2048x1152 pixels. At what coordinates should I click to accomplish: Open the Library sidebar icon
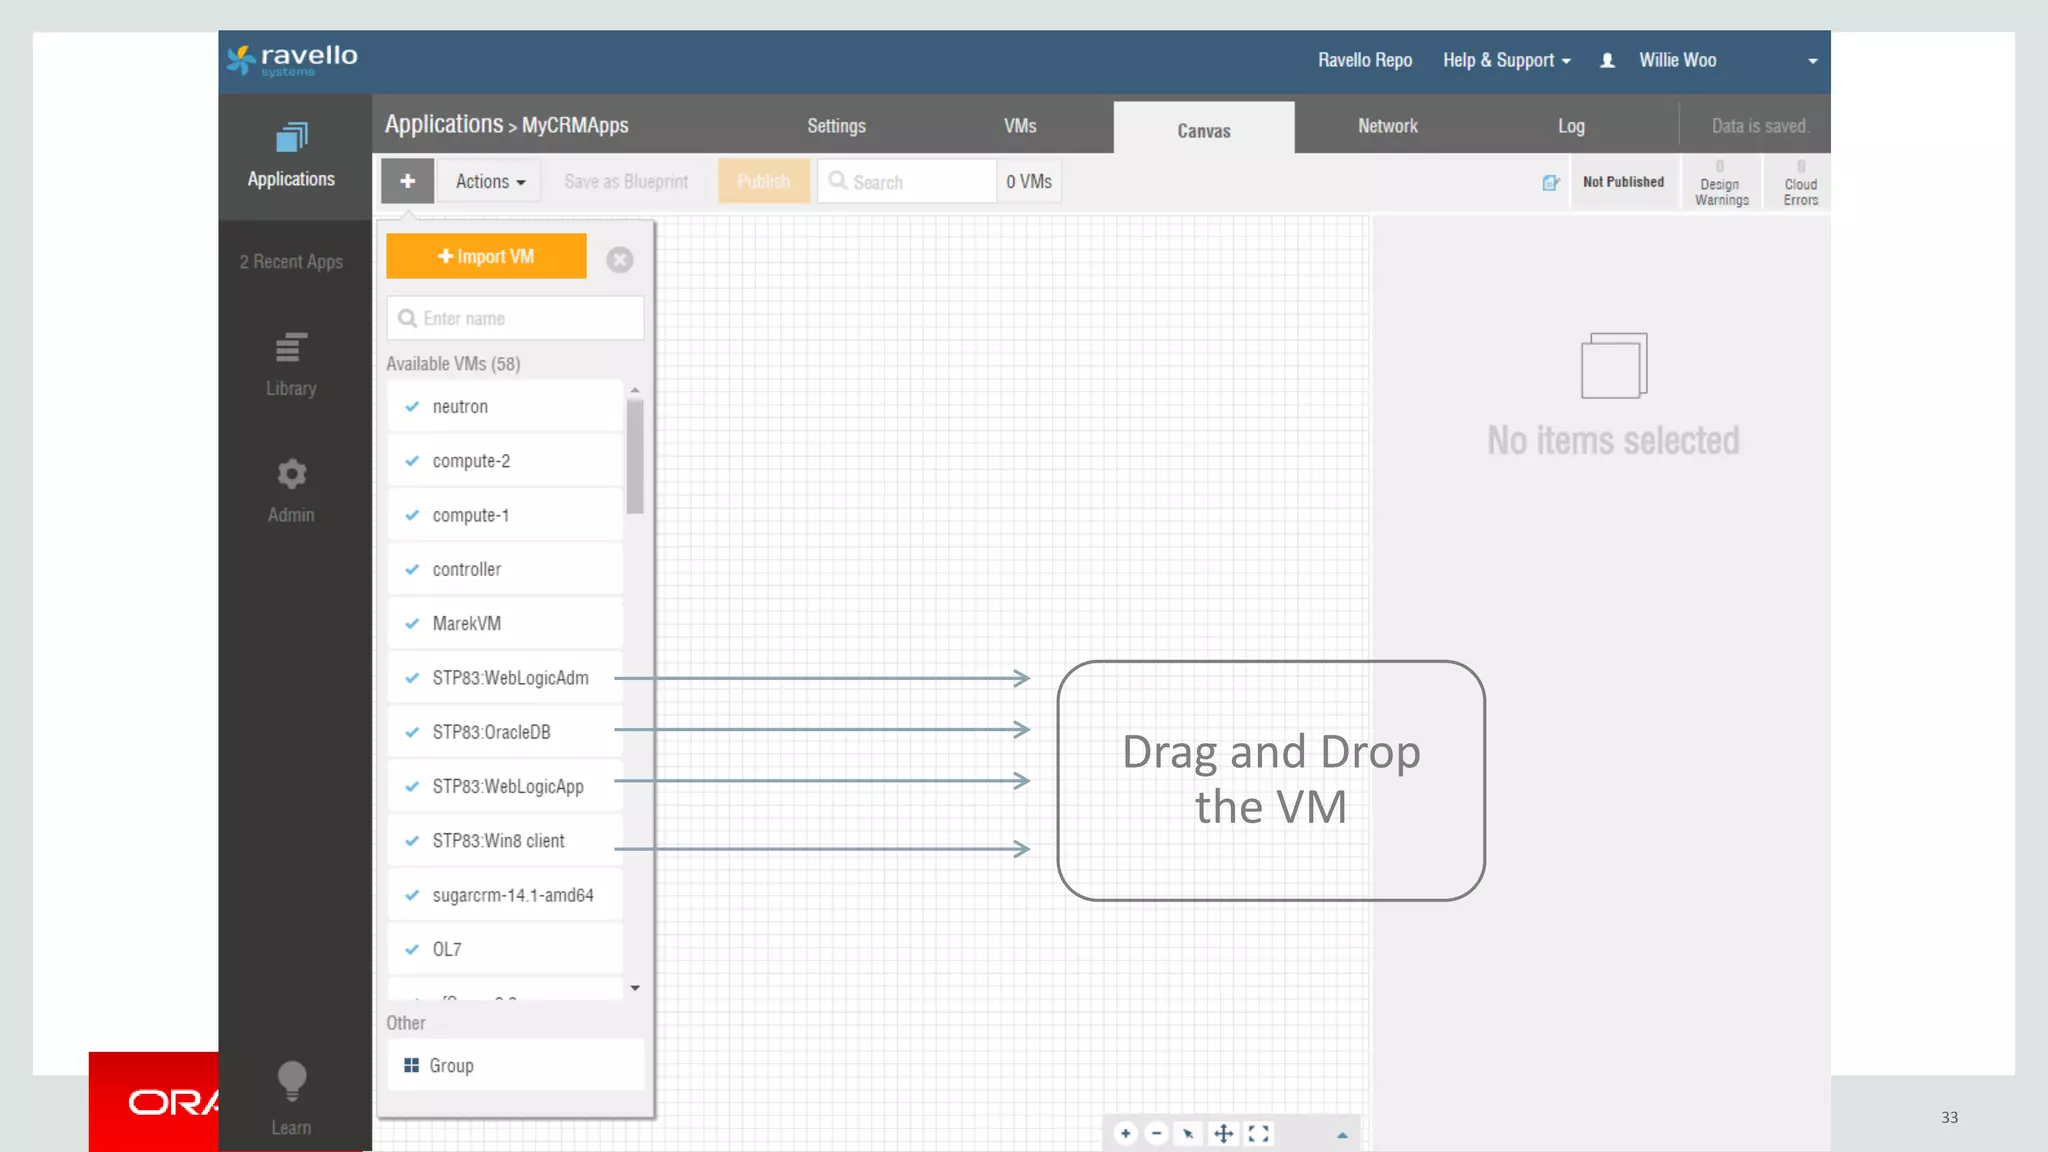[x=291, y=347]
